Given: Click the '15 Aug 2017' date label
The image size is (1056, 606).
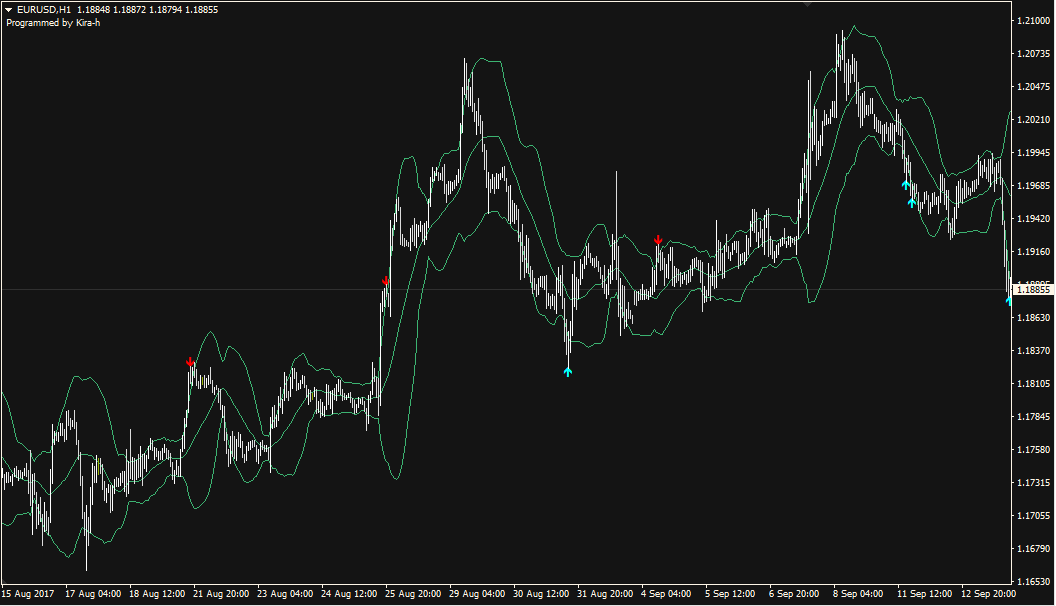Looking at the screenshot, I should (x=30, y=594).
